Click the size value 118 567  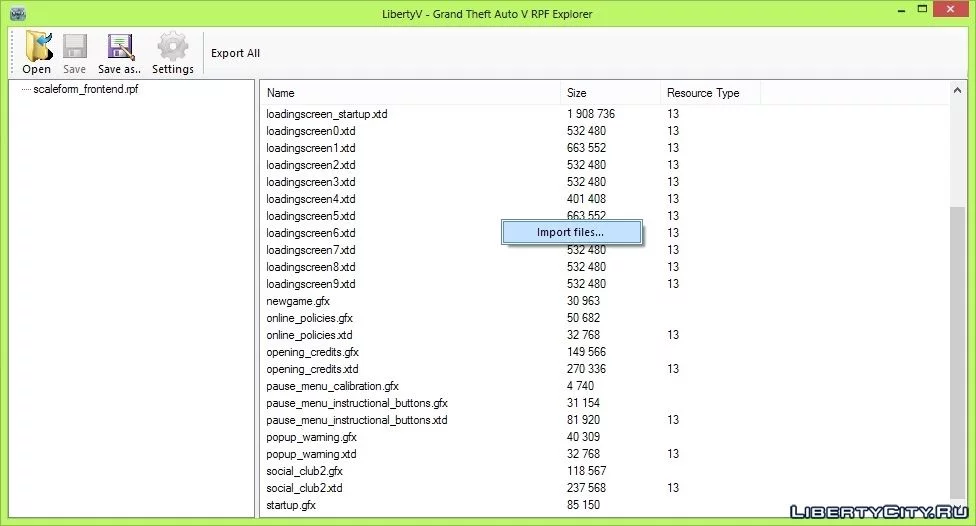(x=586, y=471)
